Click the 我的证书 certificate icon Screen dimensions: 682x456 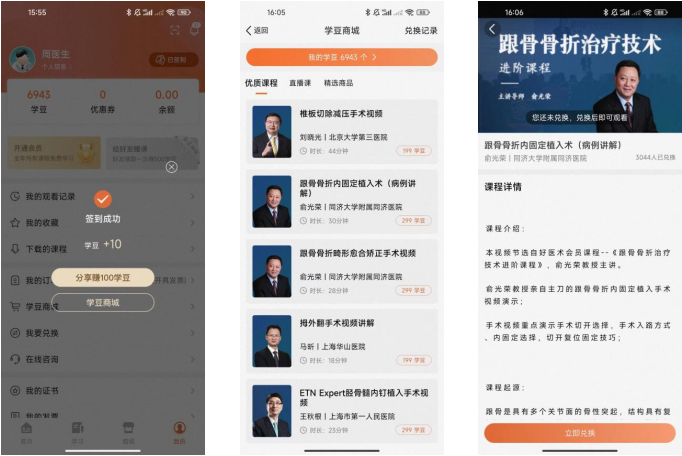tap(15, 390)
